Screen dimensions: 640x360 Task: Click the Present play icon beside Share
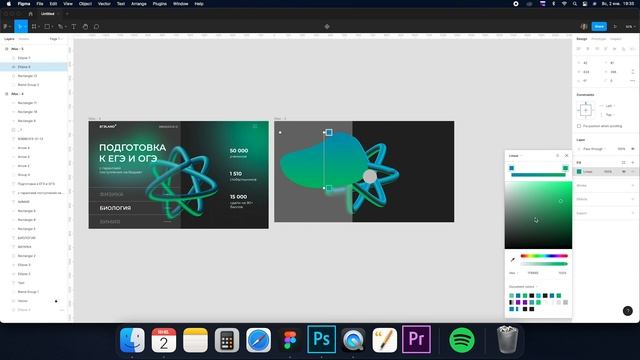(616, 27)
